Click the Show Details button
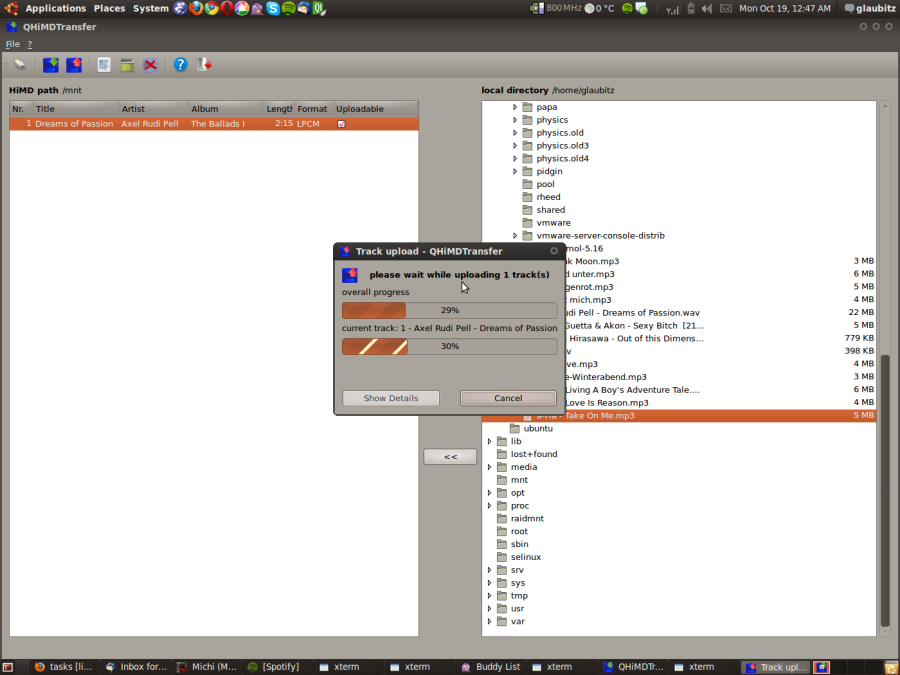The image size is (900, 675). [x=390, y=398]
